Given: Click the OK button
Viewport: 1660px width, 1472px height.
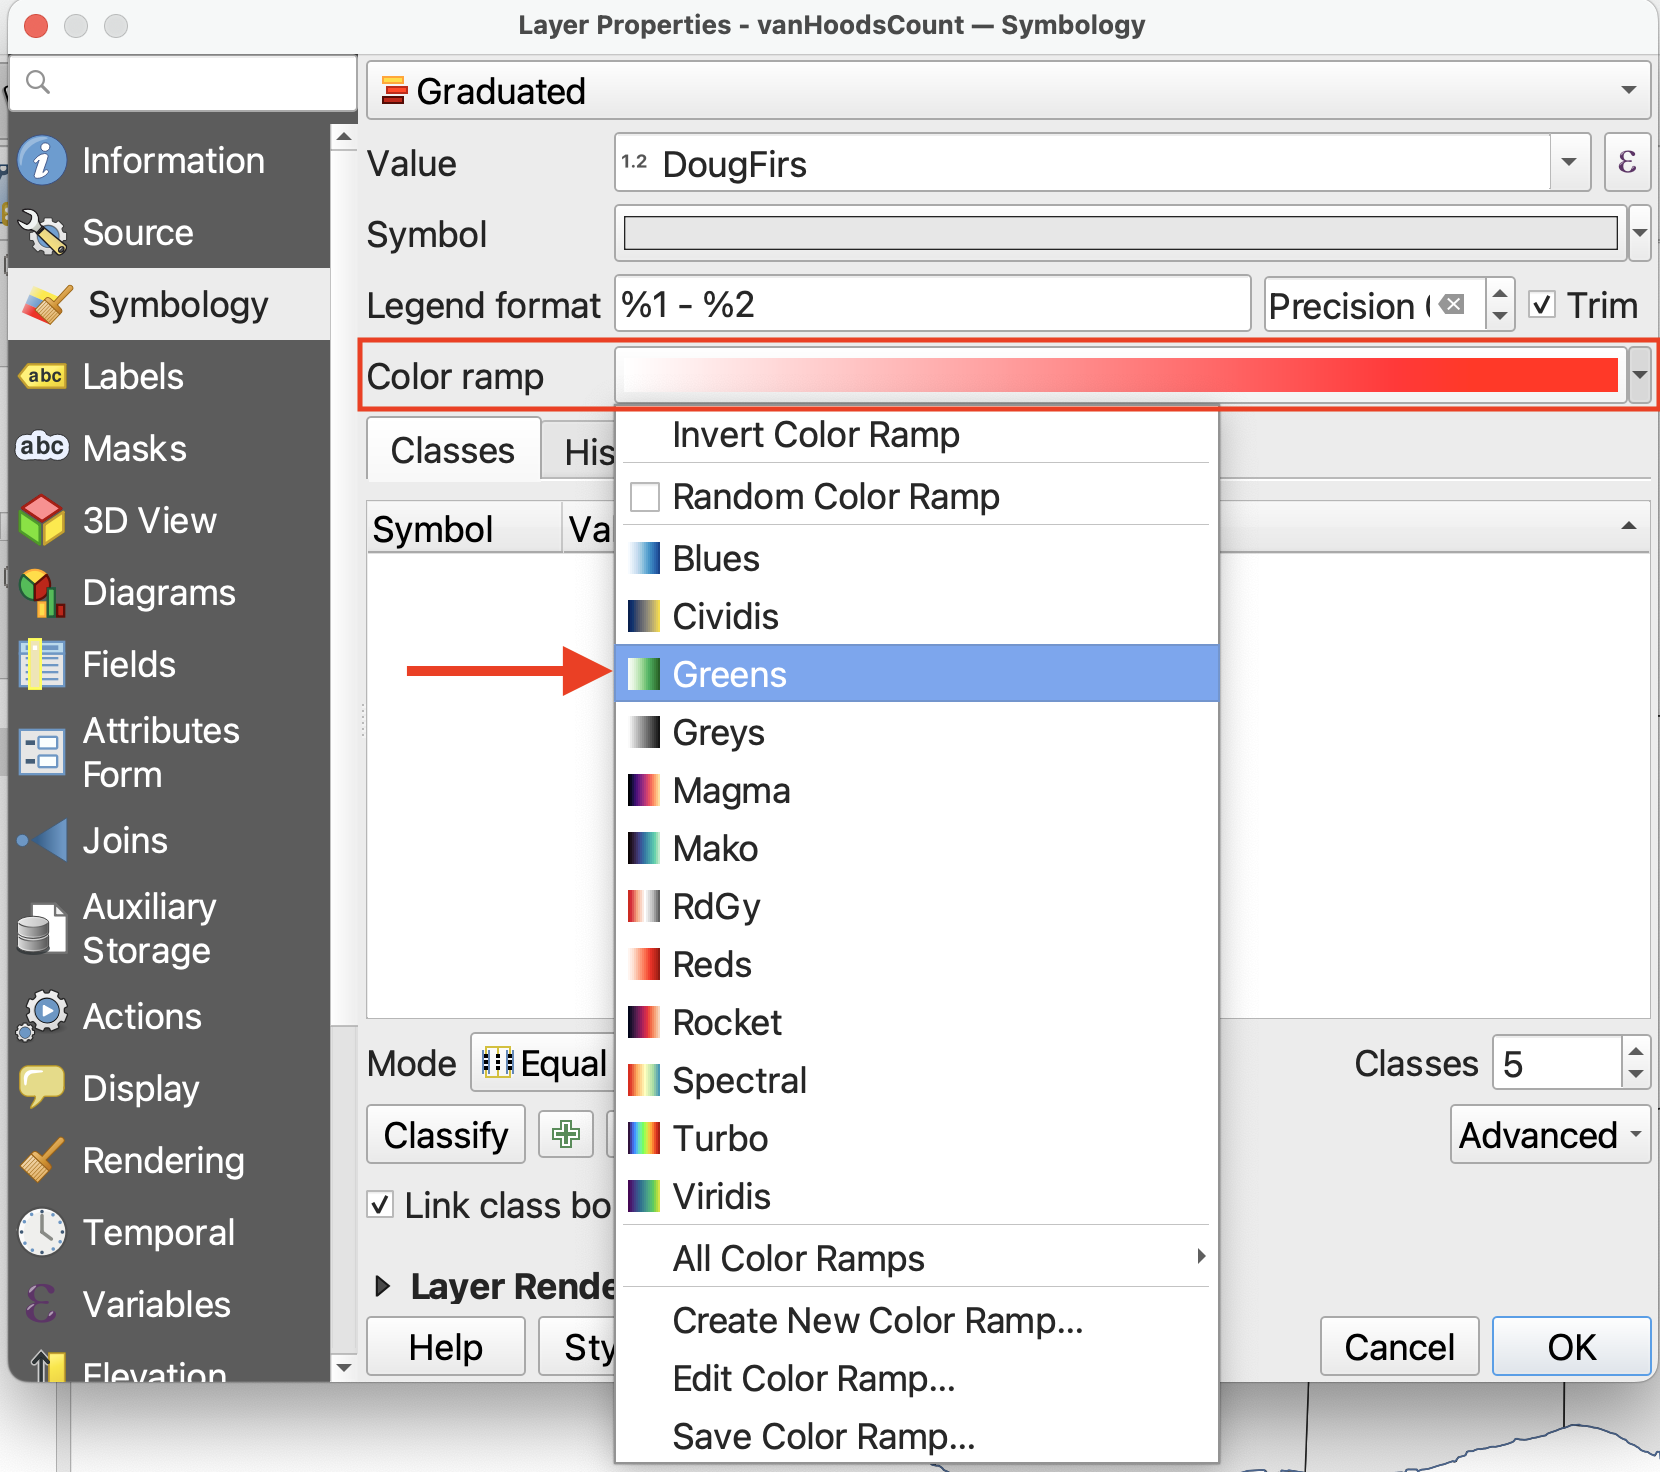Looking at the screenshot, I should [x=1570, y=1347].
